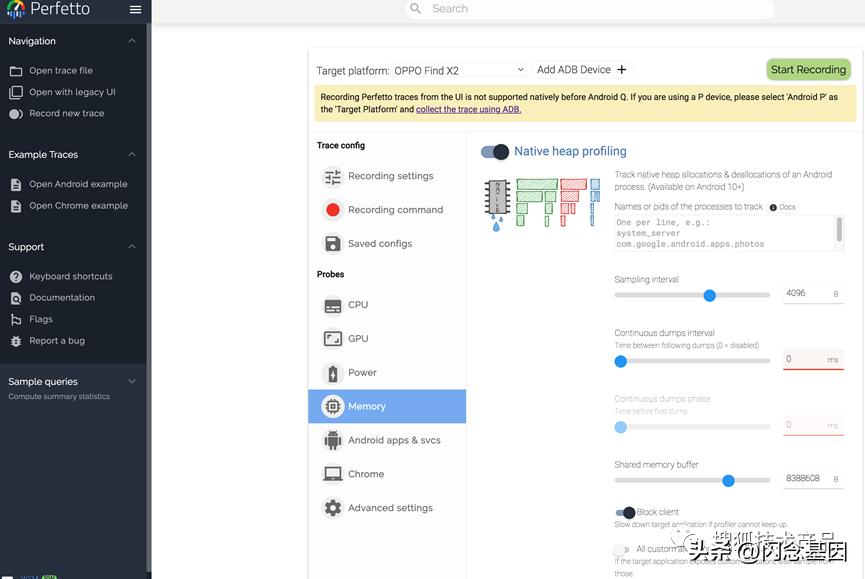Toggle the All custom allocators switch
The height and width of the screenshot is (579, 865).
pos(622,550)
